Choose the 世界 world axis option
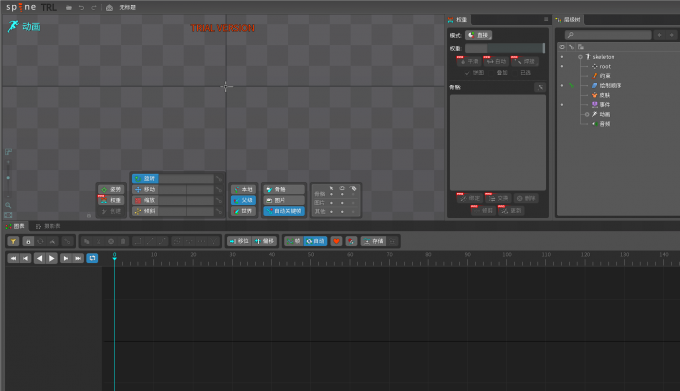The image size is (680, 391). click(243, 211)
